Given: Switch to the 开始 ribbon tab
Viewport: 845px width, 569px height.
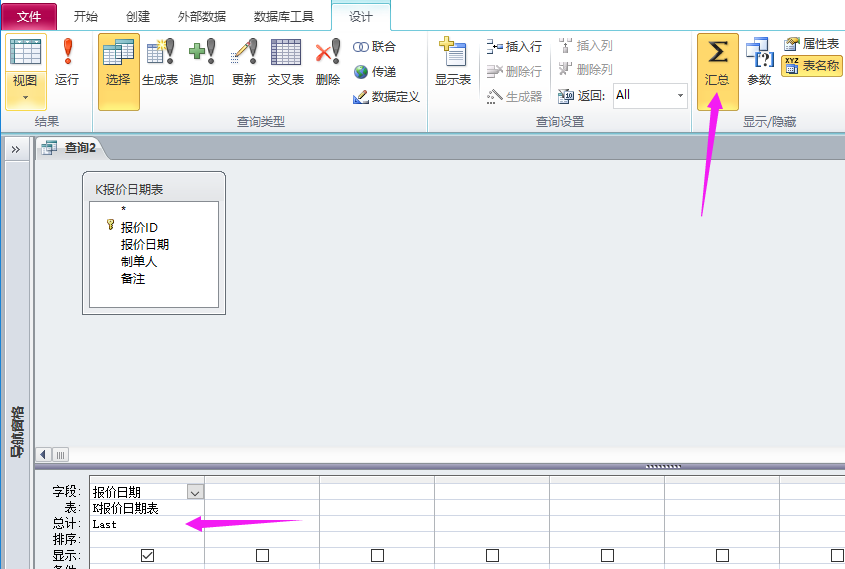Looking at the screenshot, I should click(86, 17).
